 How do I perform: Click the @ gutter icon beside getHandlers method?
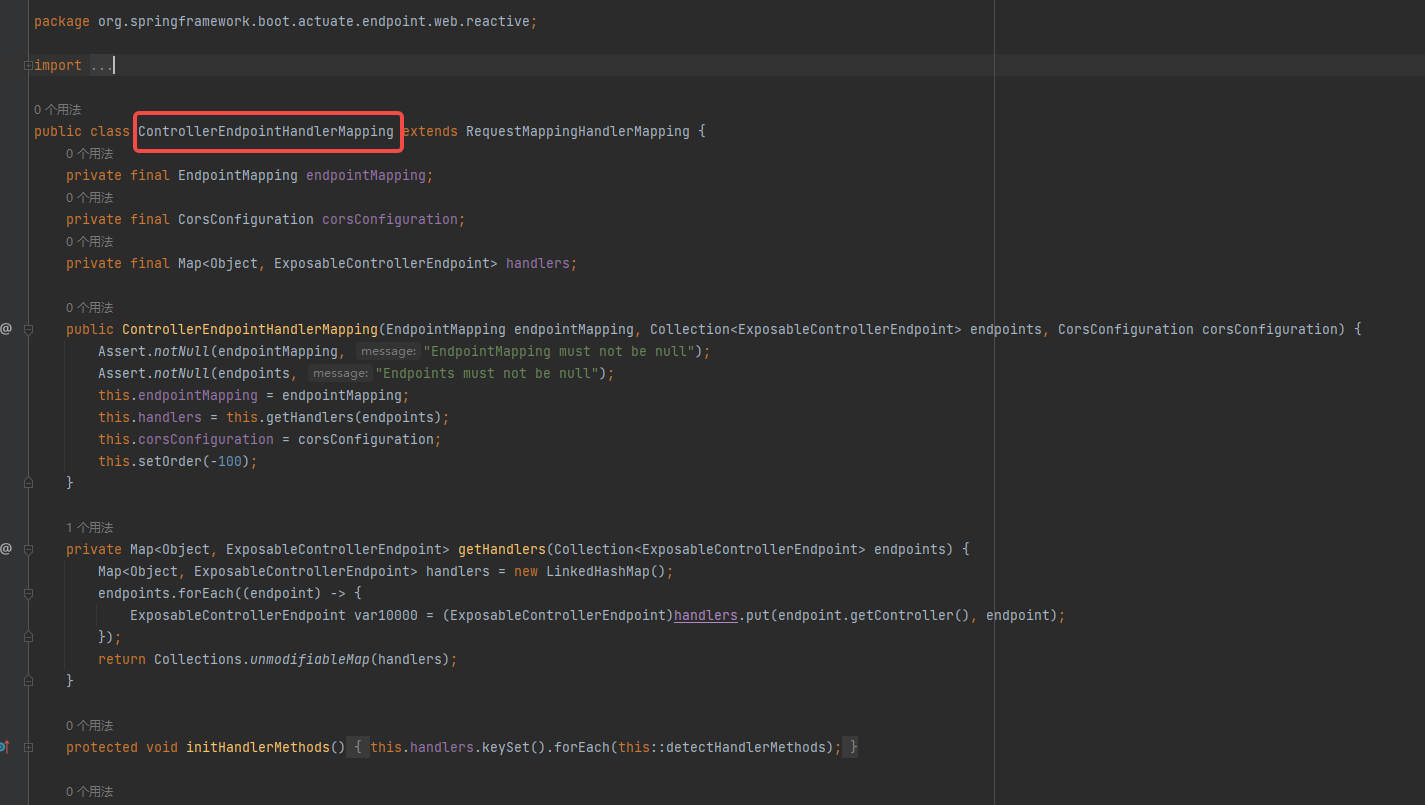tap(6, 549)
